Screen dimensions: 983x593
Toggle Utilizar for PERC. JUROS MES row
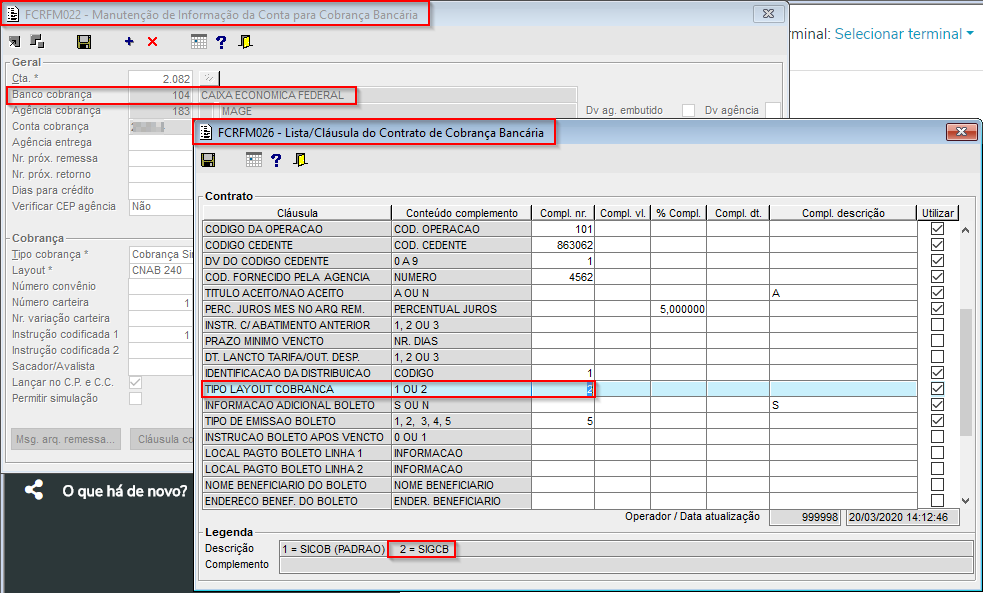pos(937,309)
